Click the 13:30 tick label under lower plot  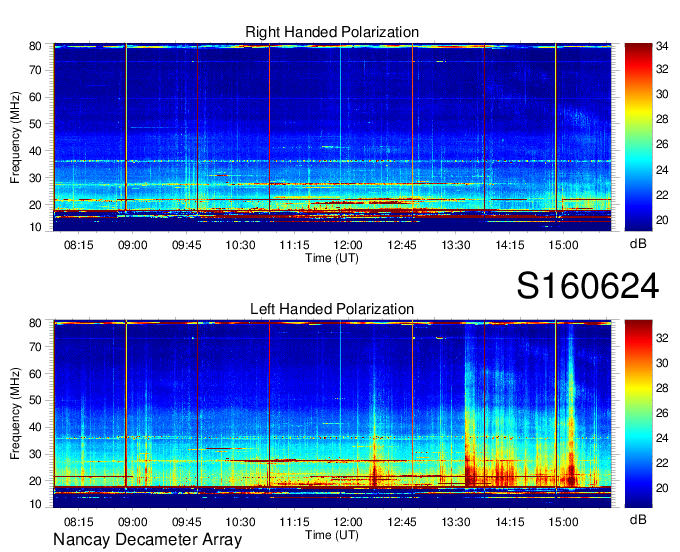[455, 522]
